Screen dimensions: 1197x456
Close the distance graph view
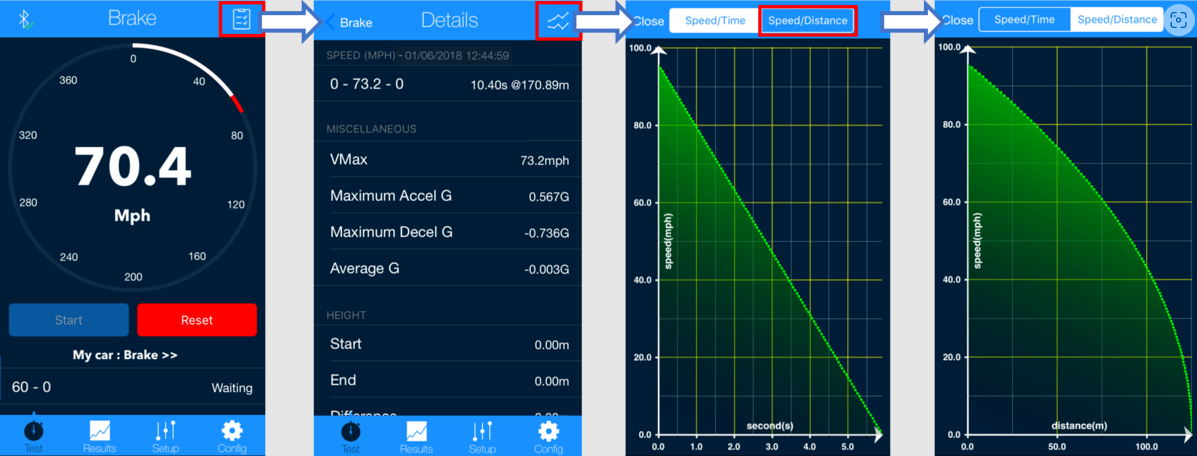pos(957,20)
